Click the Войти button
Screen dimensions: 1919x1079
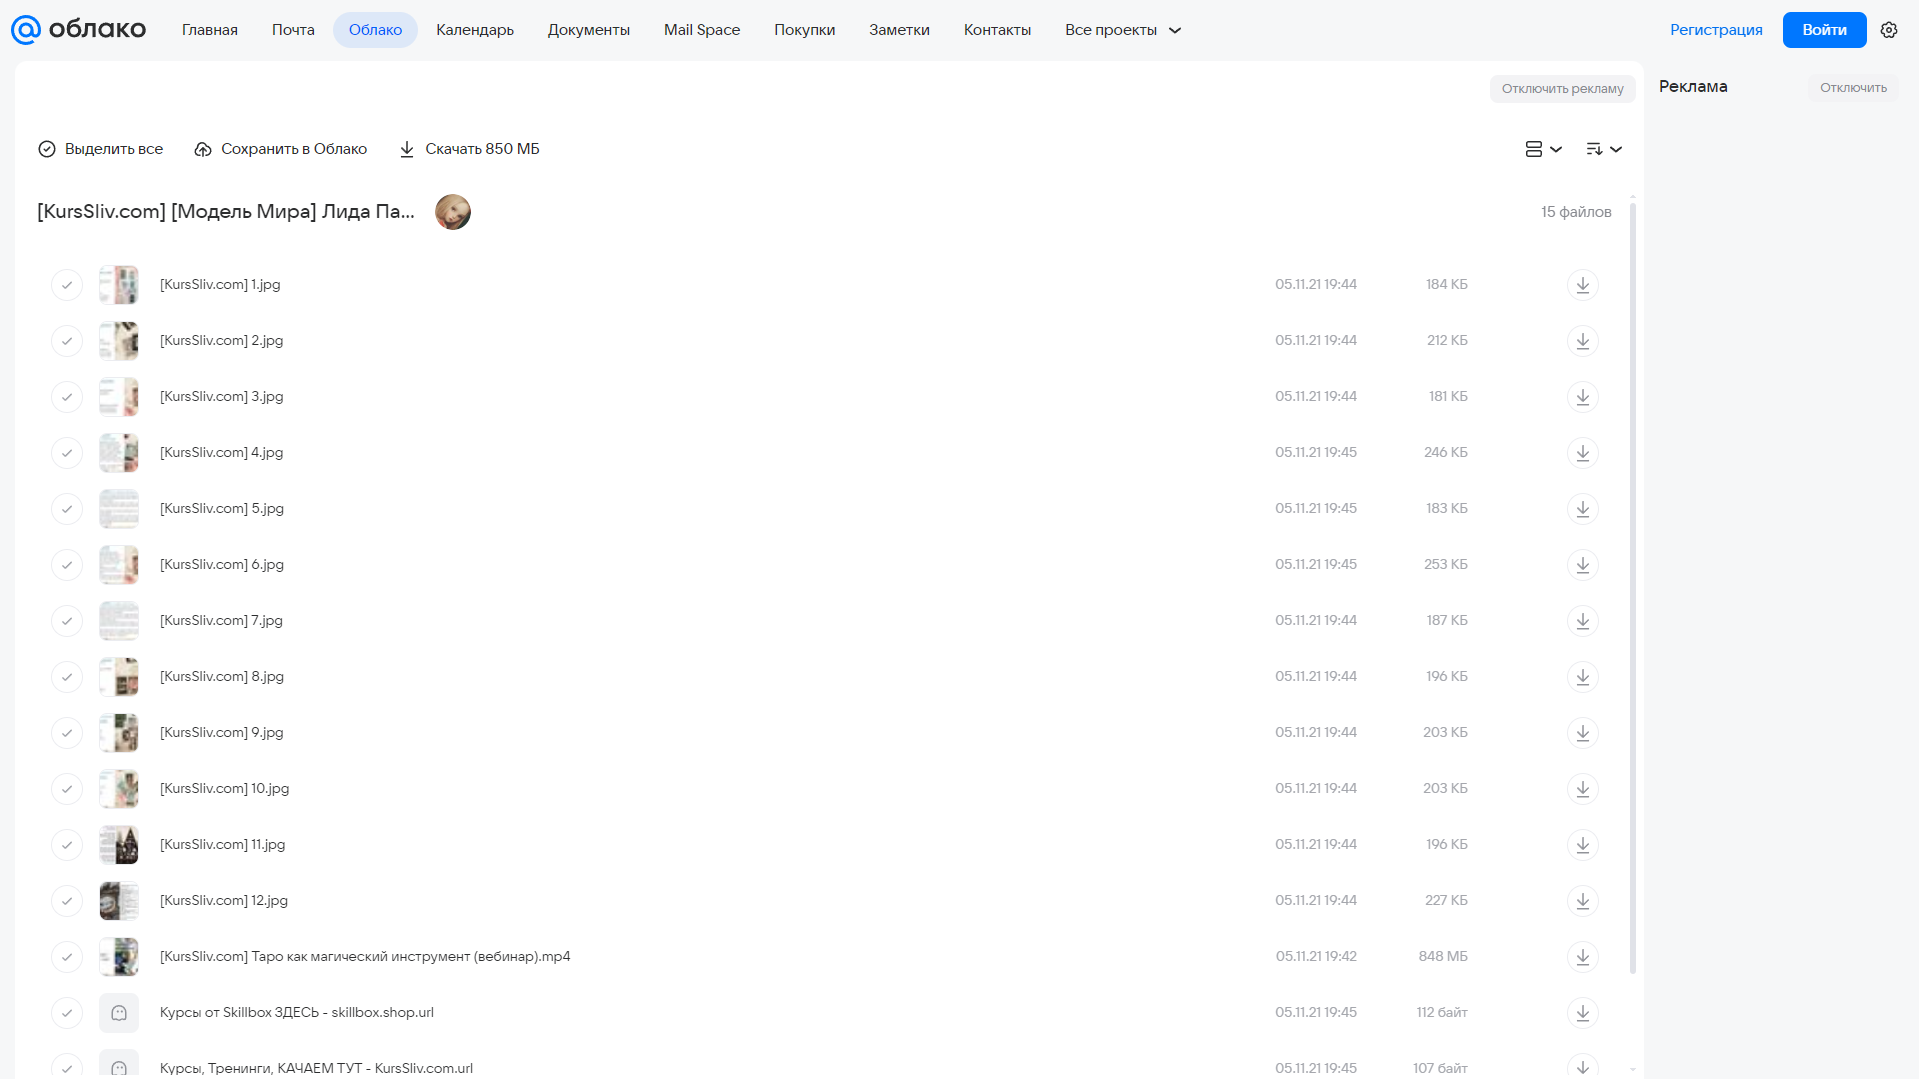pos(1824,30)
